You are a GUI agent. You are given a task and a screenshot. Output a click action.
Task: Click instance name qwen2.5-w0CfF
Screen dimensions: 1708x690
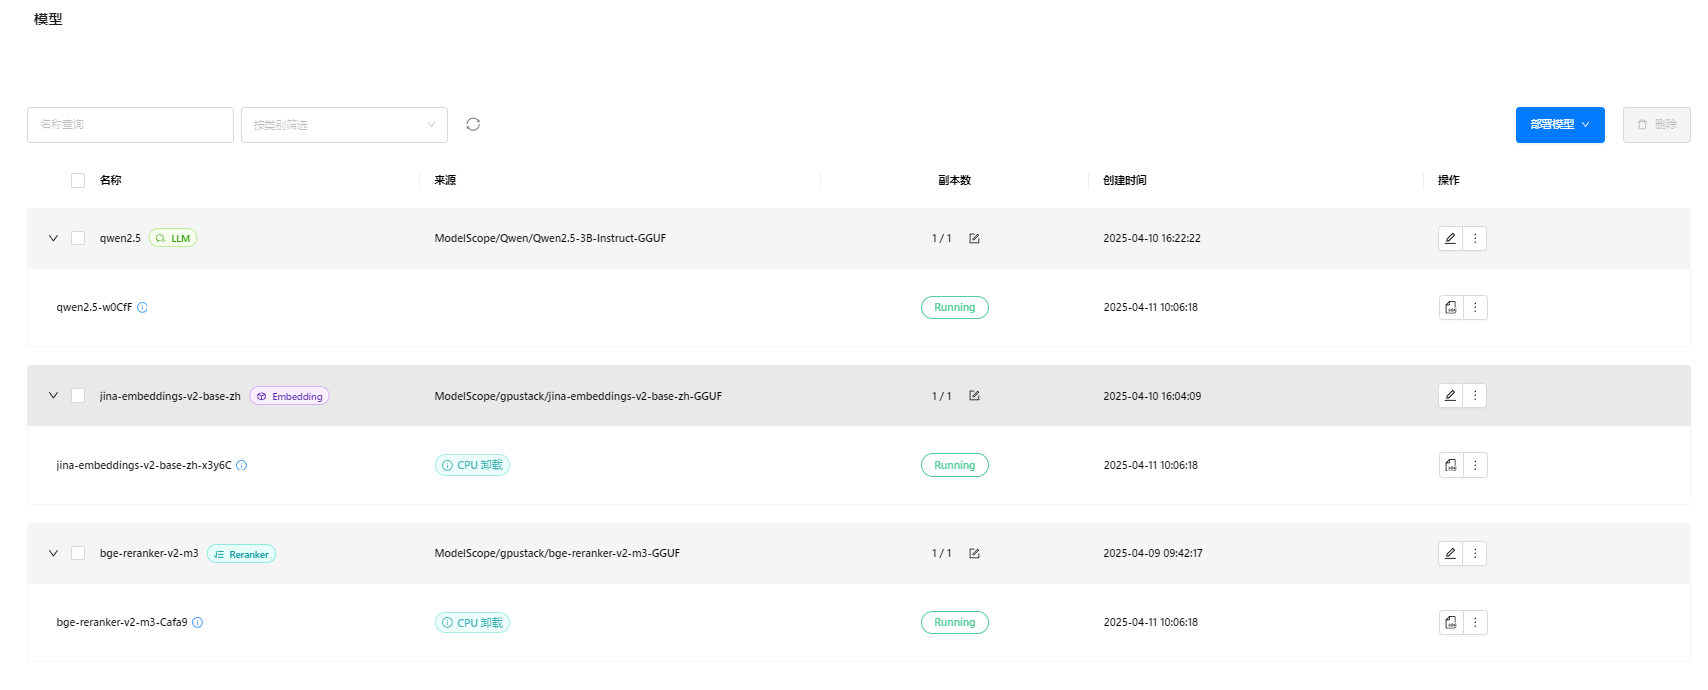[x=94, y=307]
